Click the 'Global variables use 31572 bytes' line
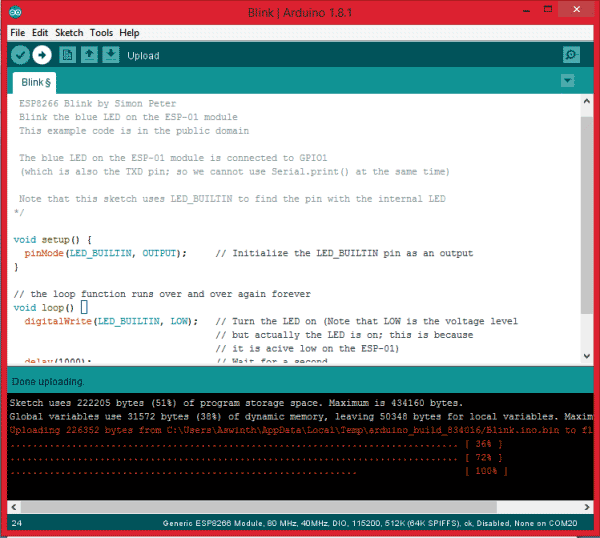This screenshot has width=600, height=538. click(x=301, y=417)
